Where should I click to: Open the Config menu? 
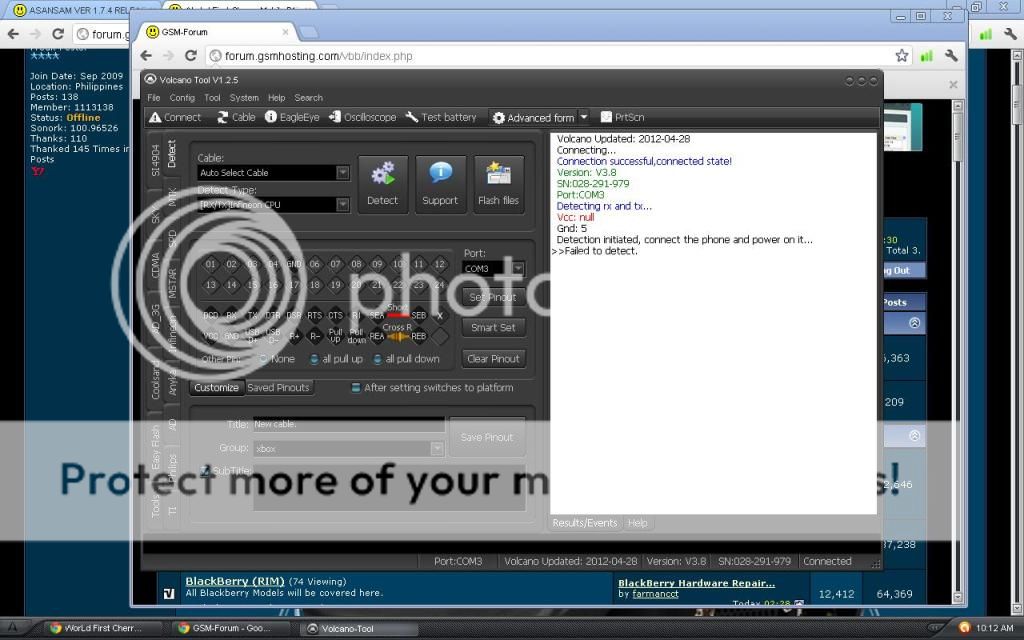tap(183, 97)
